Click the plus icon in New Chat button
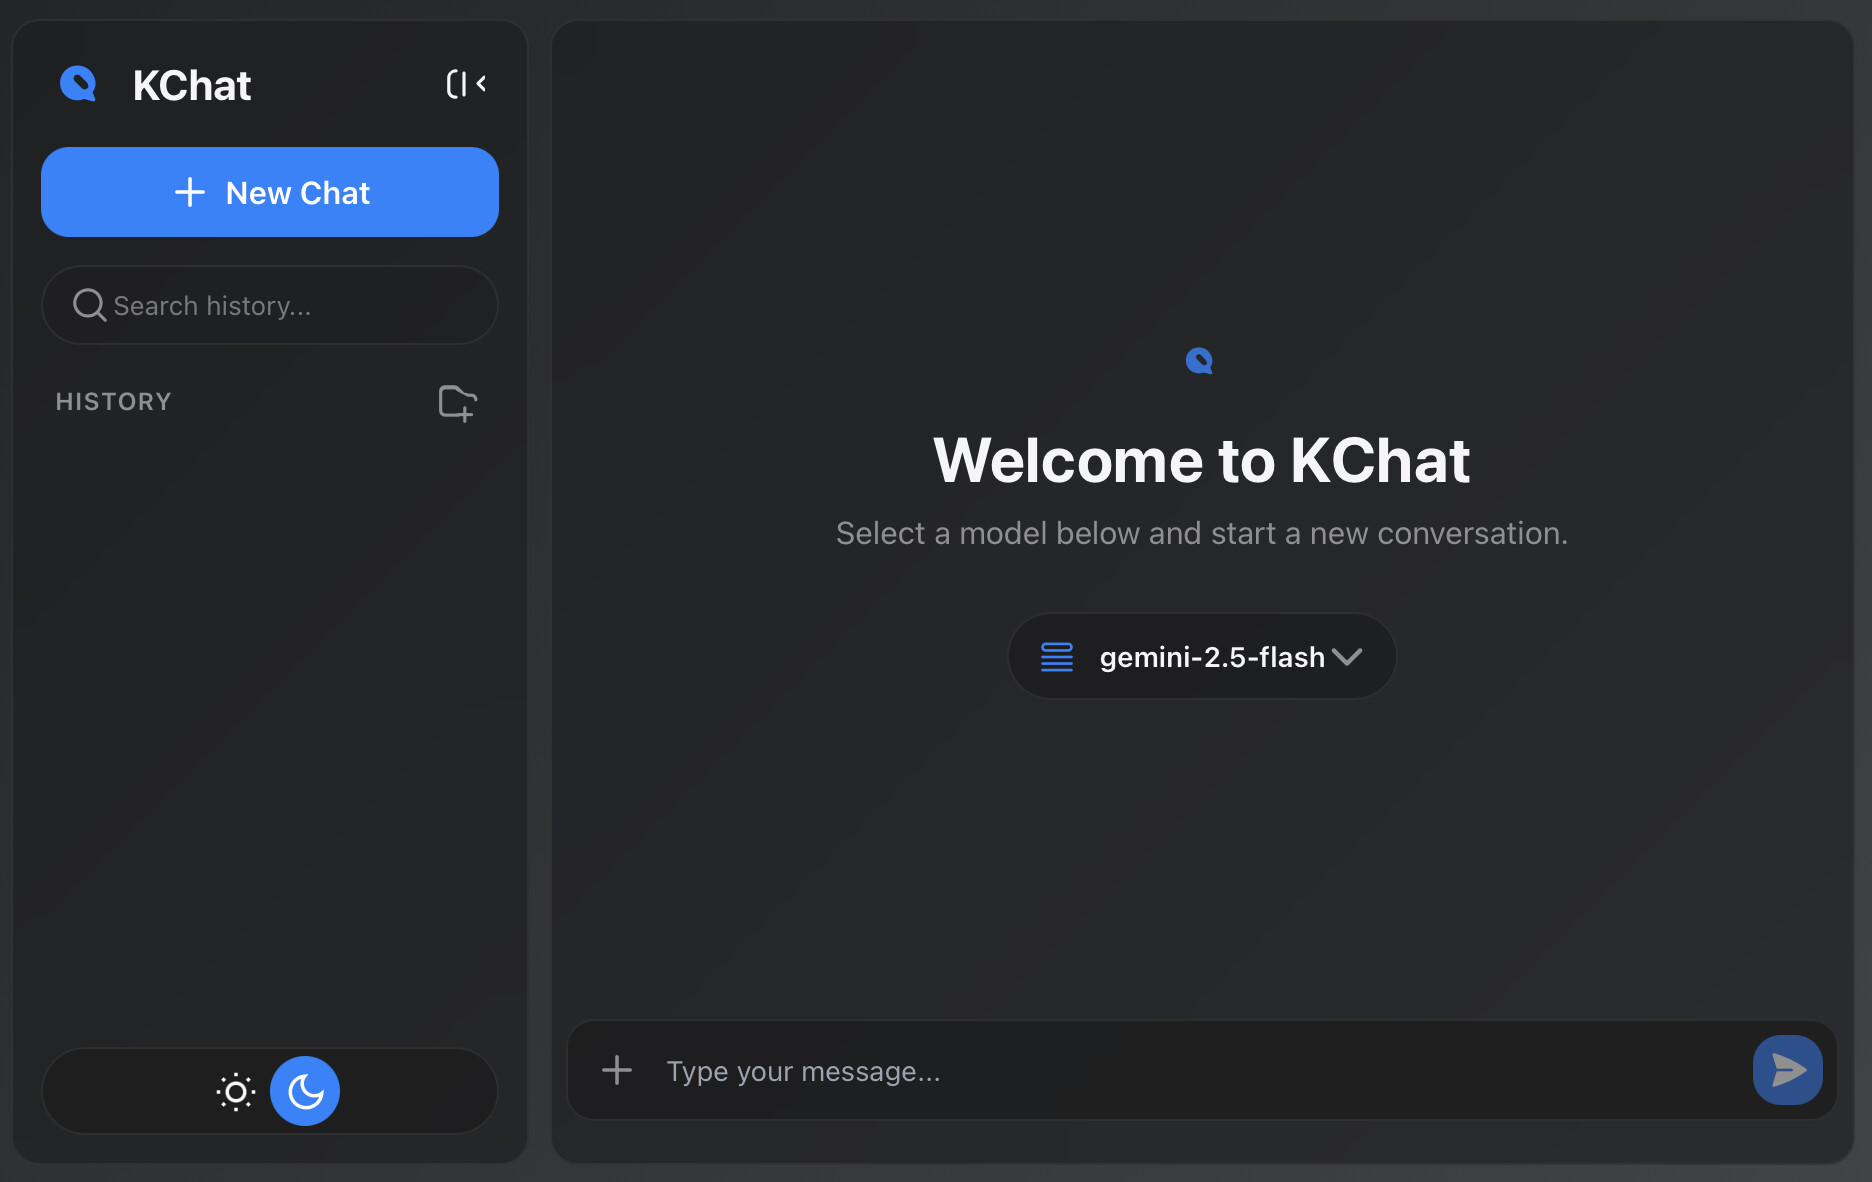Image resolution: width=1872 pixels, height=1182 pixels. tap(190, 192)
